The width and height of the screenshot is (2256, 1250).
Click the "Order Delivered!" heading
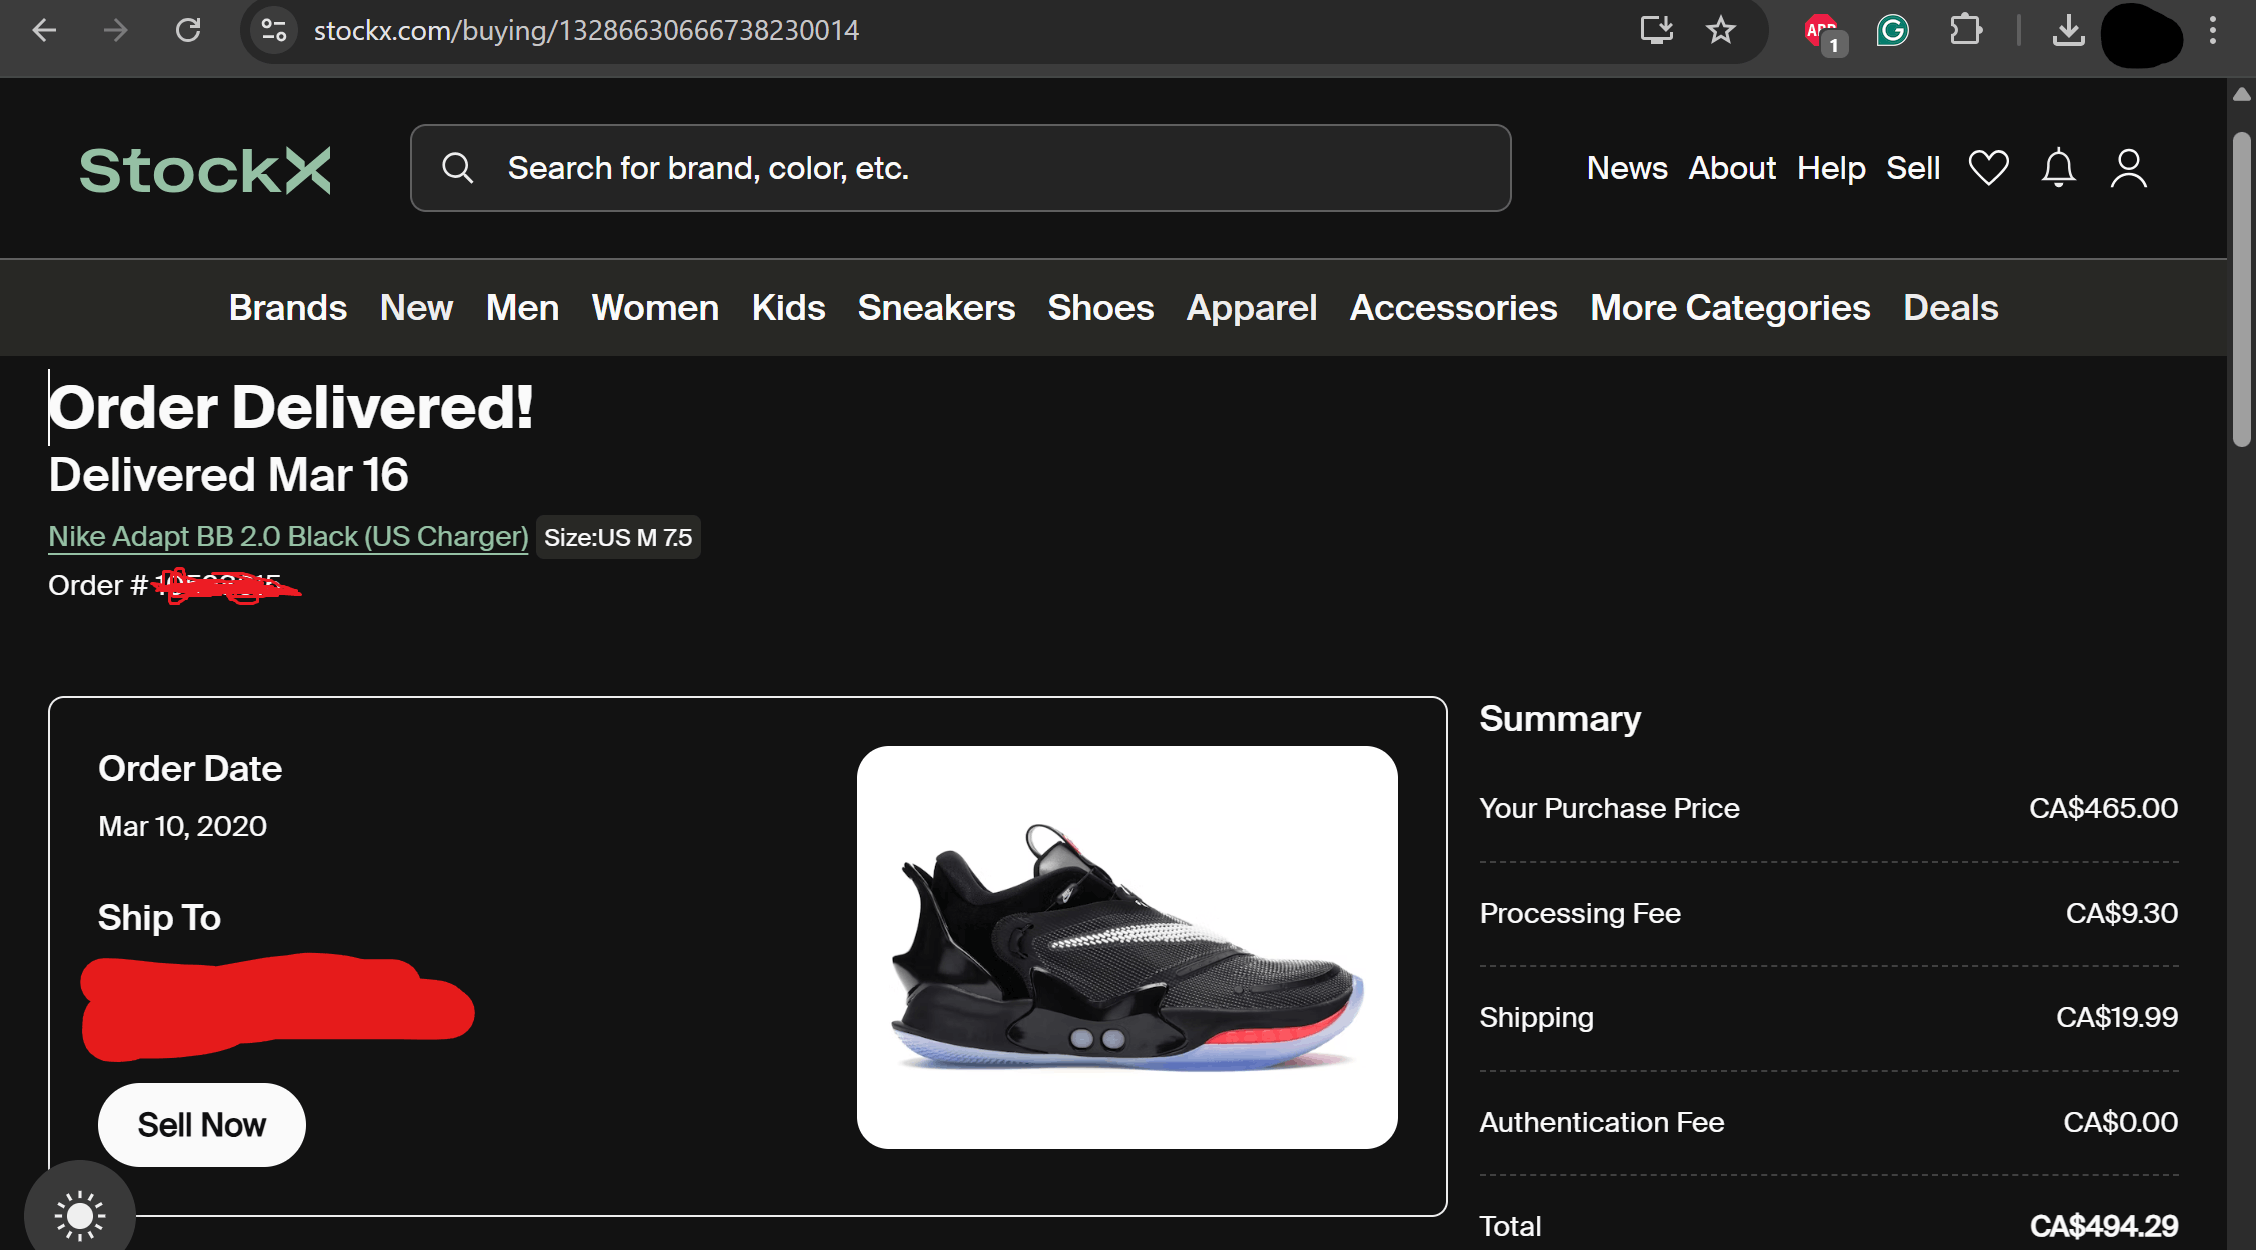pos(291,408)
